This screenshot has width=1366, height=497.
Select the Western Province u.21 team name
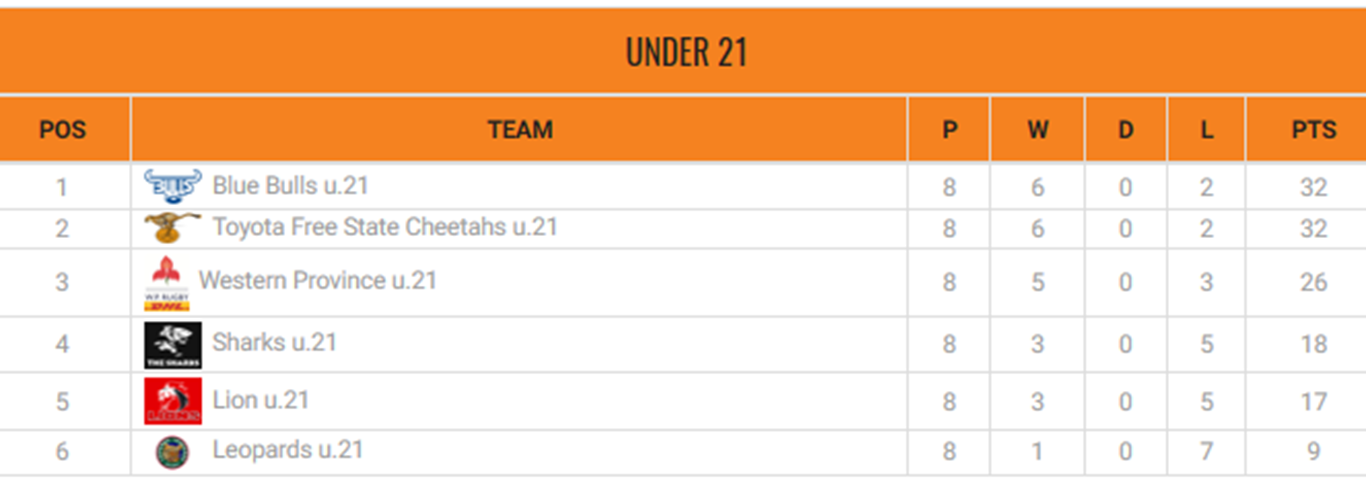tap(318, 280)
